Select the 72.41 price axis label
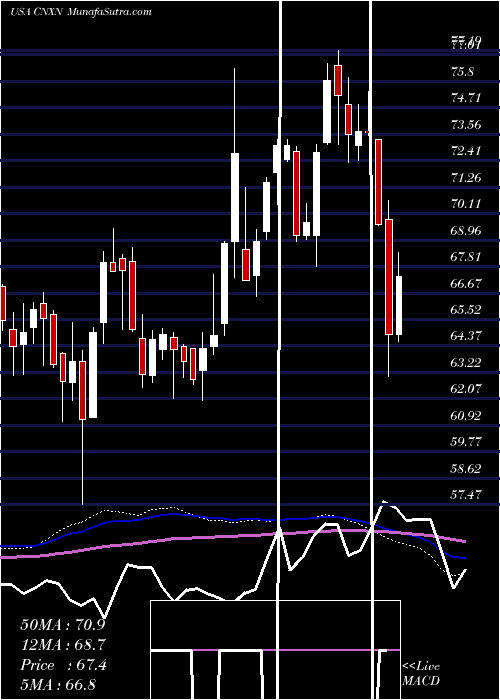Viewport: 500px width, 700px height. 466,151
